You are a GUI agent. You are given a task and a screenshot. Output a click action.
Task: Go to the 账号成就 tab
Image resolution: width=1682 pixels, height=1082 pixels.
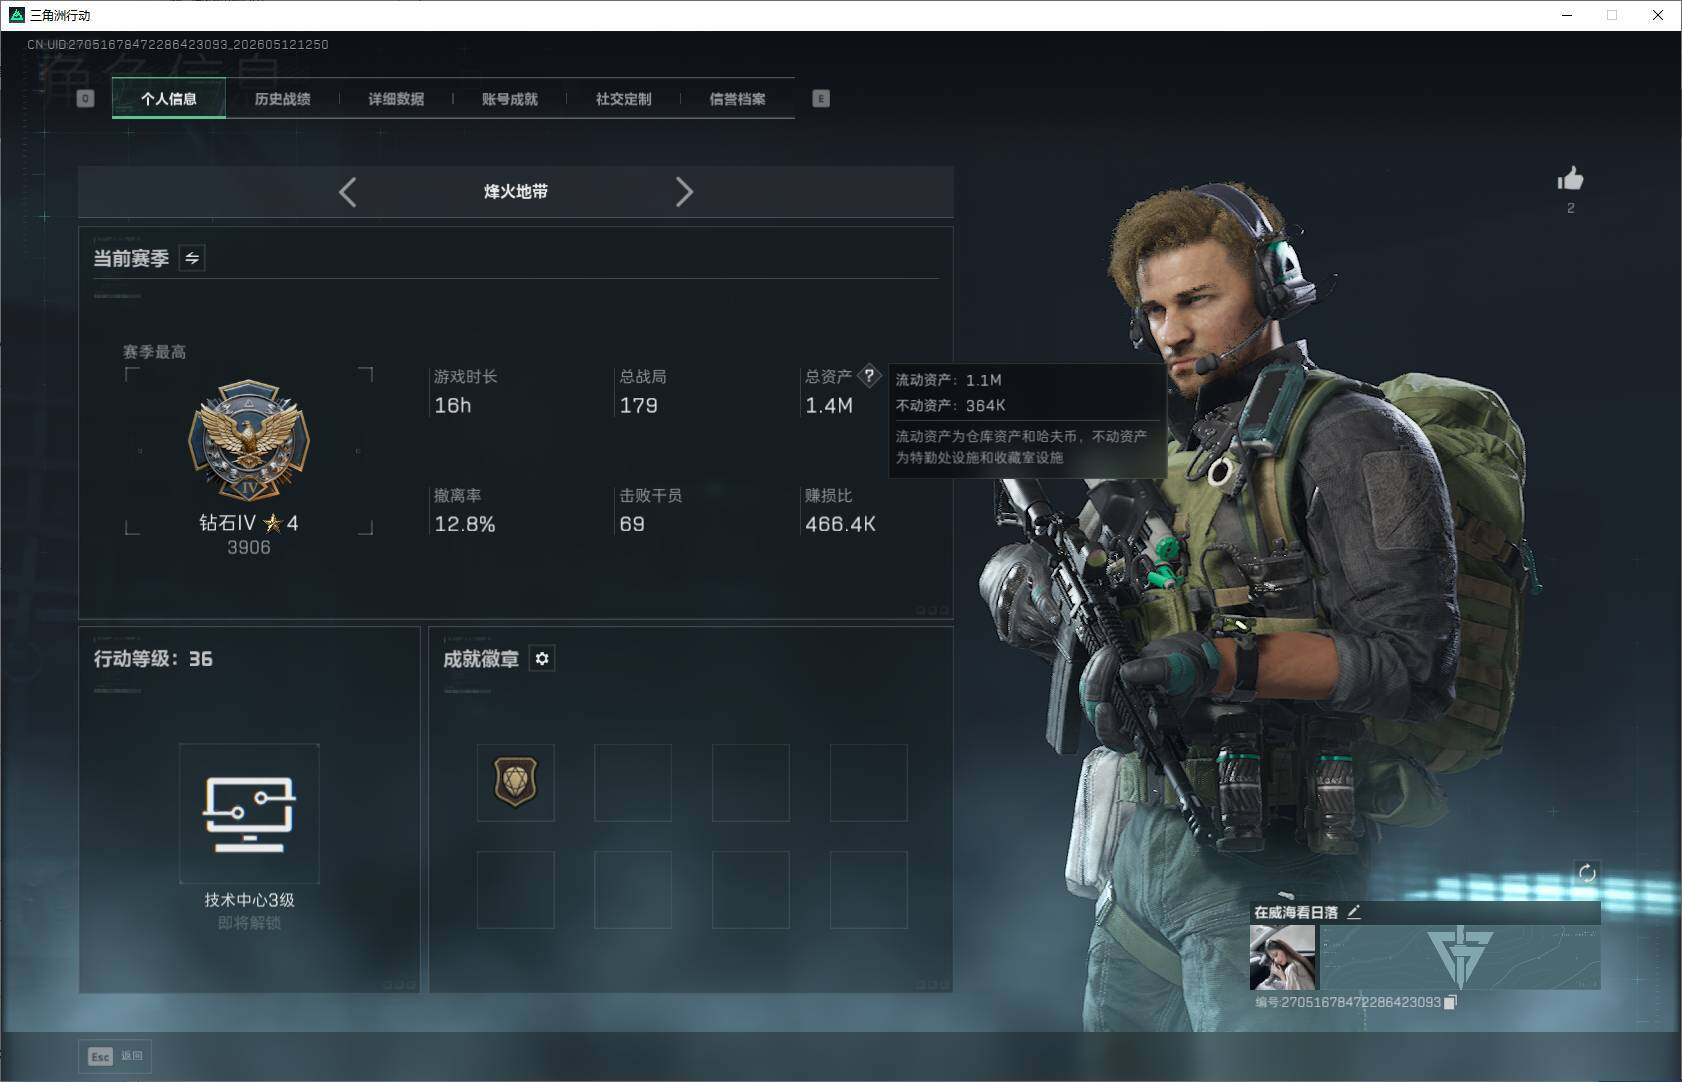tap(510, 99)
